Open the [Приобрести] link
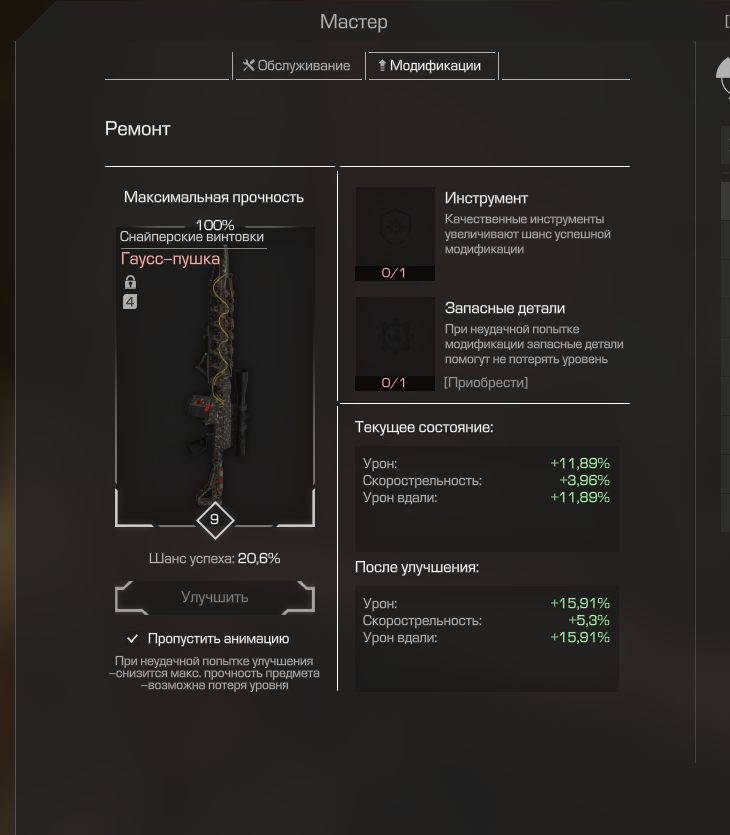Image resolution: width=730 pixels, height=835 pixels. (486, 382)
